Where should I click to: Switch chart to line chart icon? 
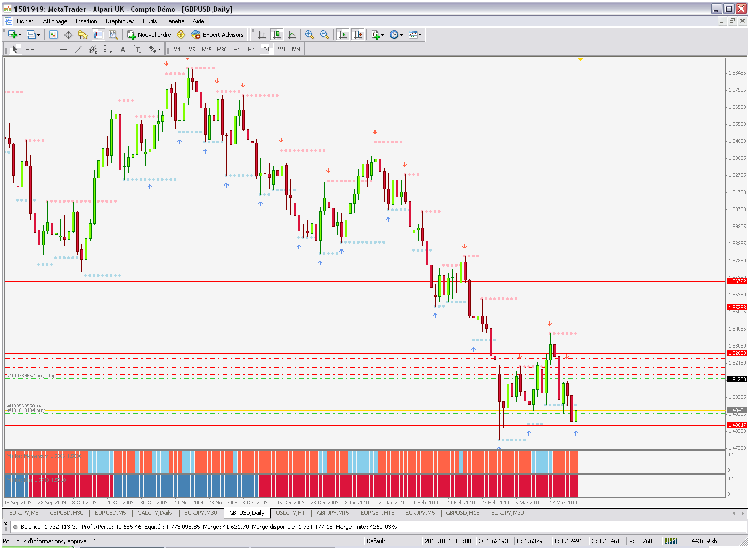pos(292,34)
